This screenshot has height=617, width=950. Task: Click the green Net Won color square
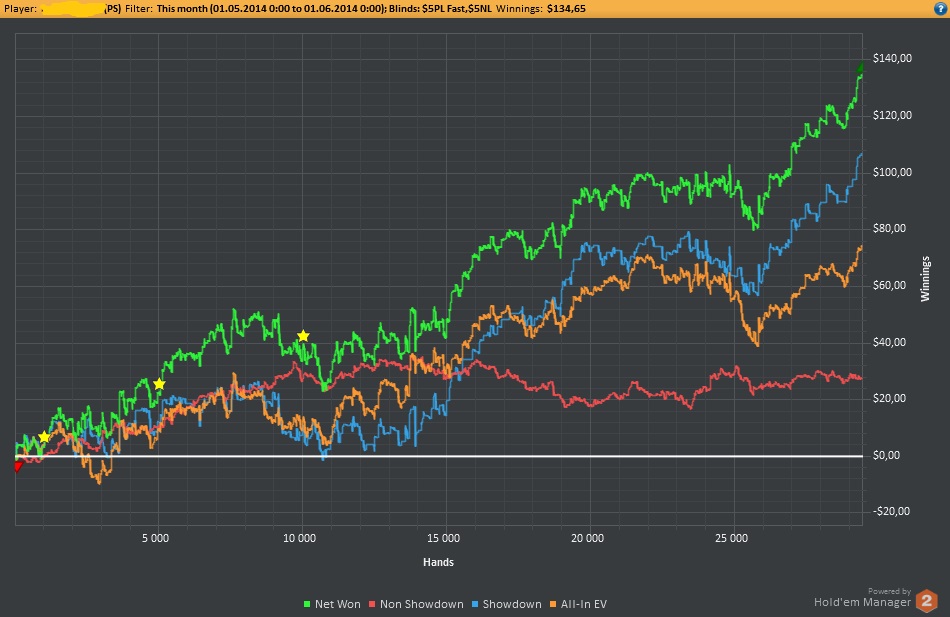point(307,604)
